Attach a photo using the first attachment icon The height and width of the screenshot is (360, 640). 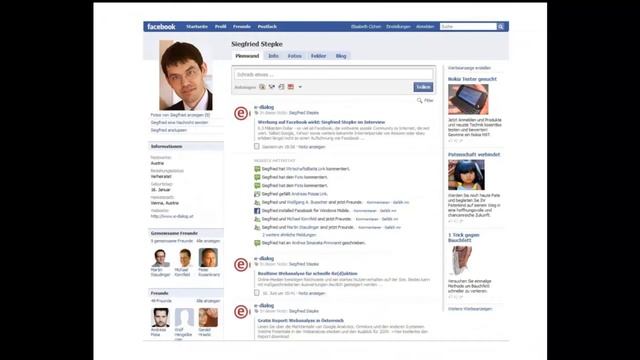[262, 87]
